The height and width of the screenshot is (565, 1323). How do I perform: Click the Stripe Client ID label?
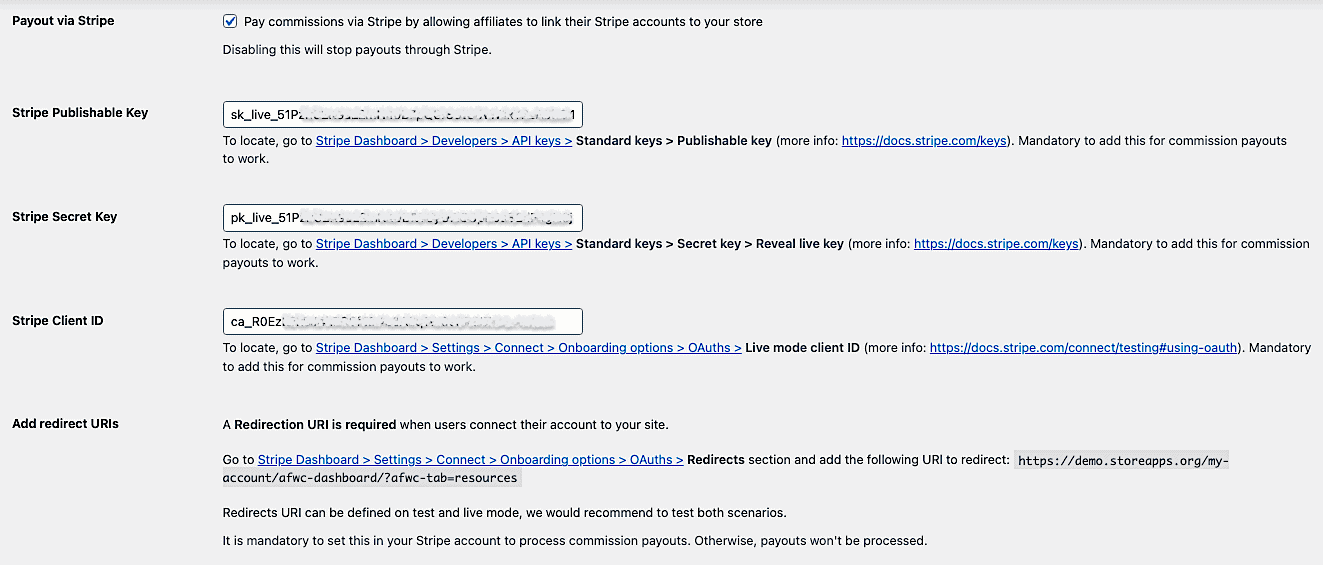[x=58, y=321]
